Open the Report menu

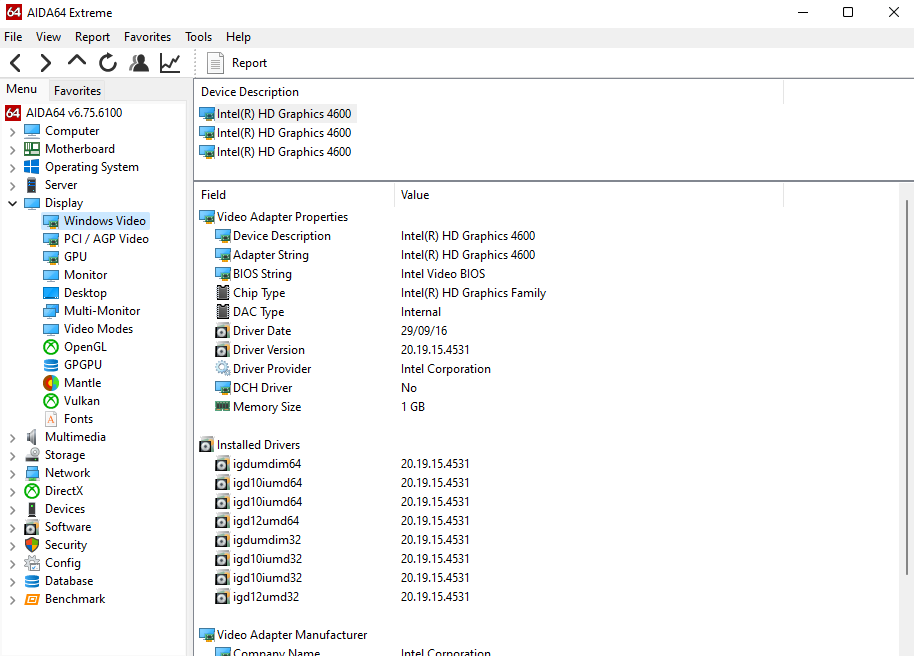[x=92, y=37]
